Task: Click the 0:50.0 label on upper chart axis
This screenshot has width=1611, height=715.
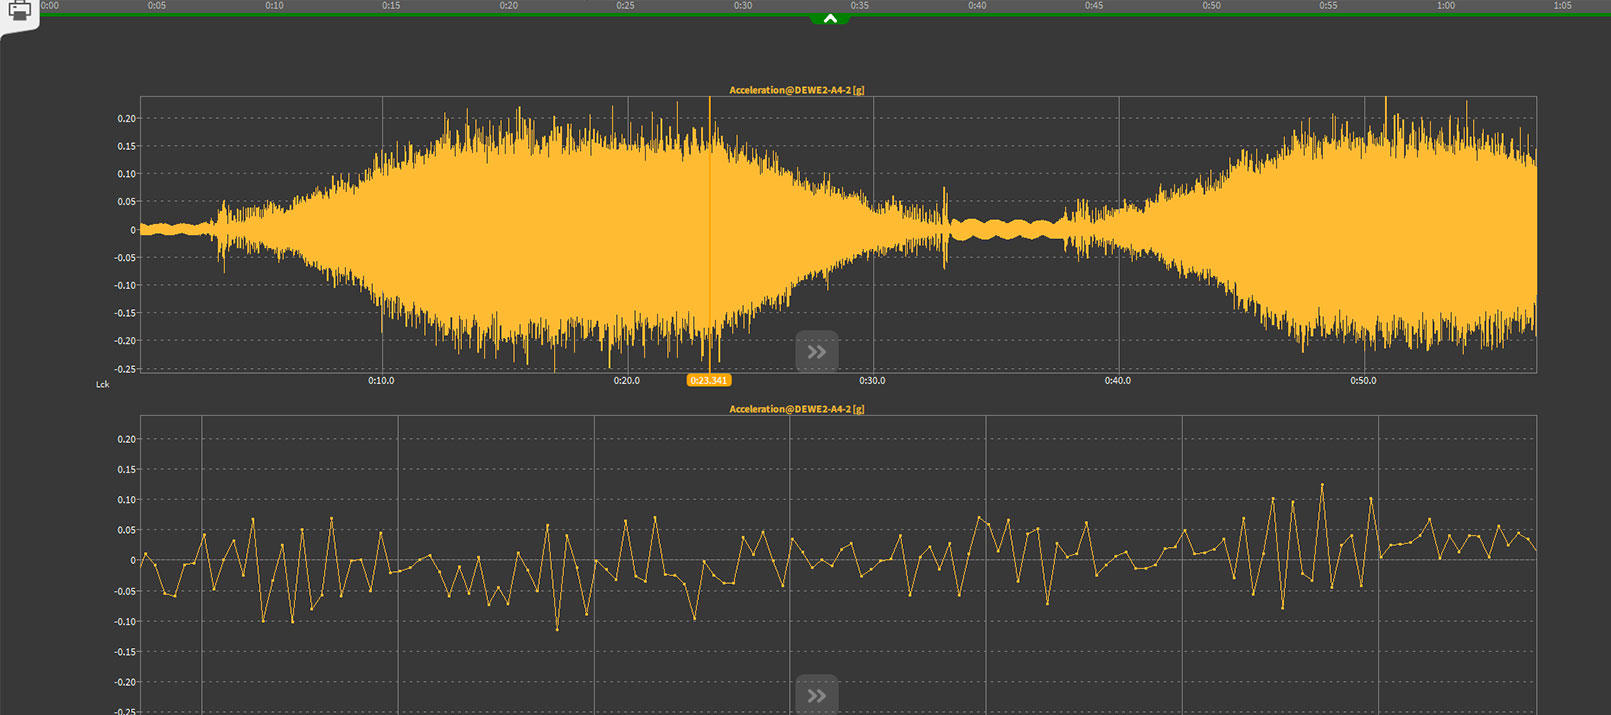Action: 1363,381
